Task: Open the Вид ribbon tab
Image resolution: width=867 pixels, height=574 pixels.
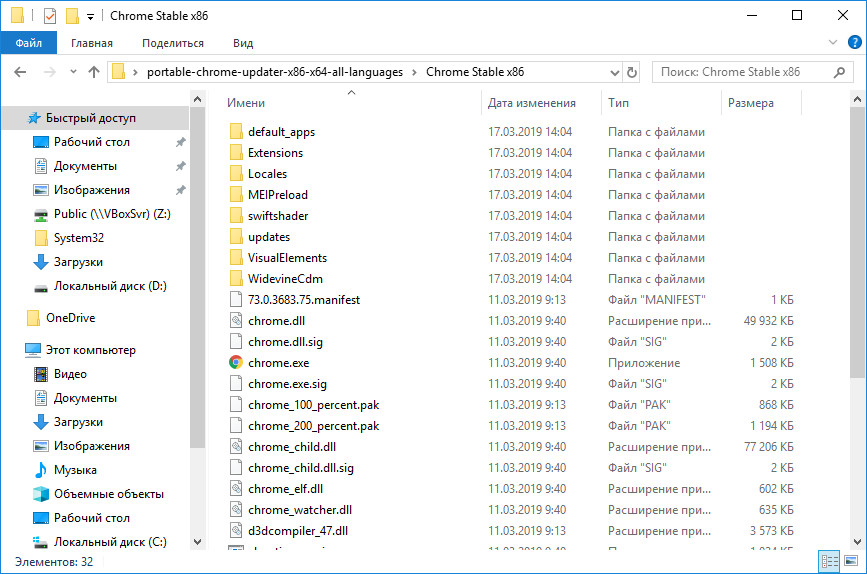Action: point(243,43)
